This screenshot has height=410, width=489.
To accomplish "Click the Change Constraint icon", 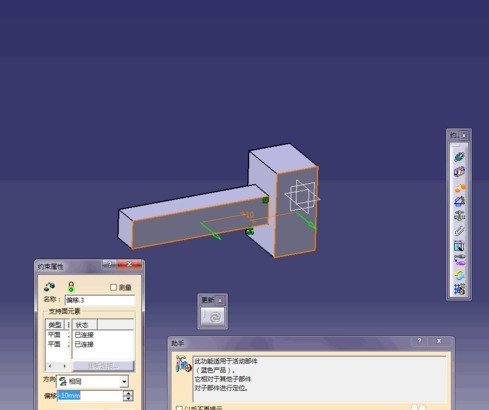I will [x=459, y=275].
